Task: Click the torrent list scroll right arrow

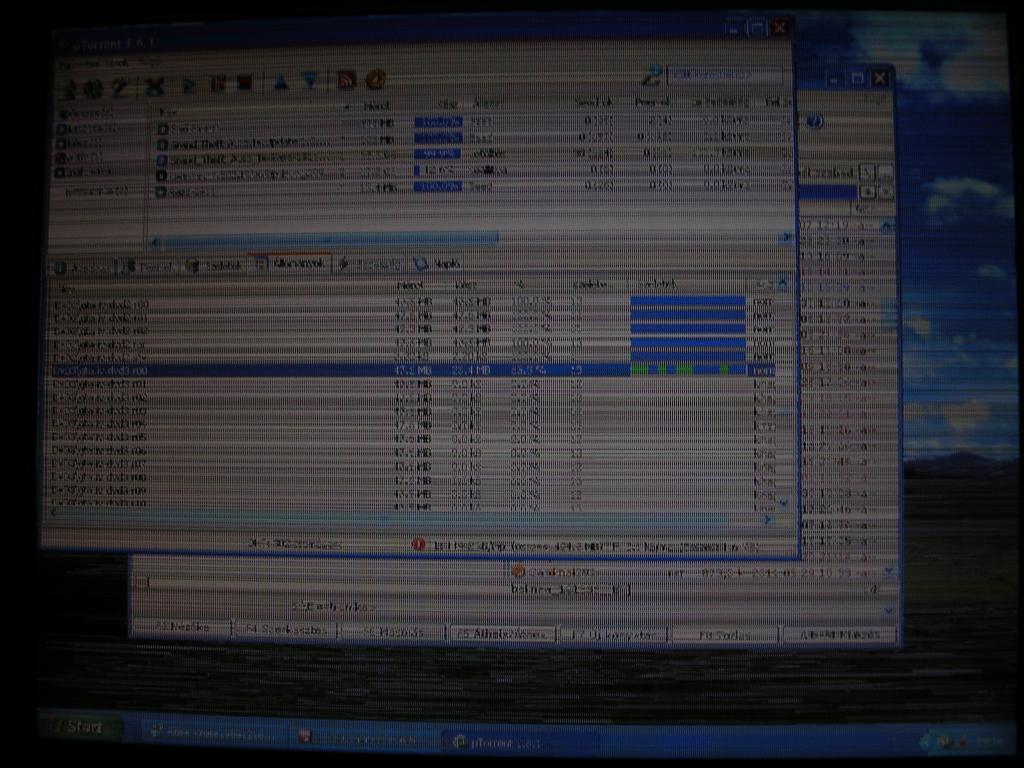Action: click(x=786, y=237)
